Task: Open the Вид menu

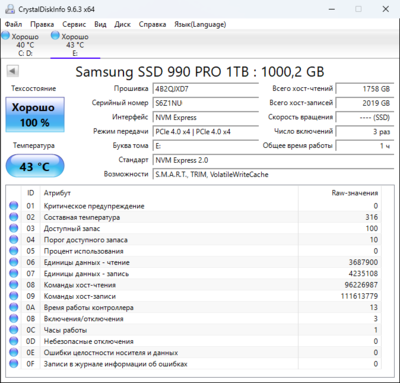Action: (x=100, y=24)
